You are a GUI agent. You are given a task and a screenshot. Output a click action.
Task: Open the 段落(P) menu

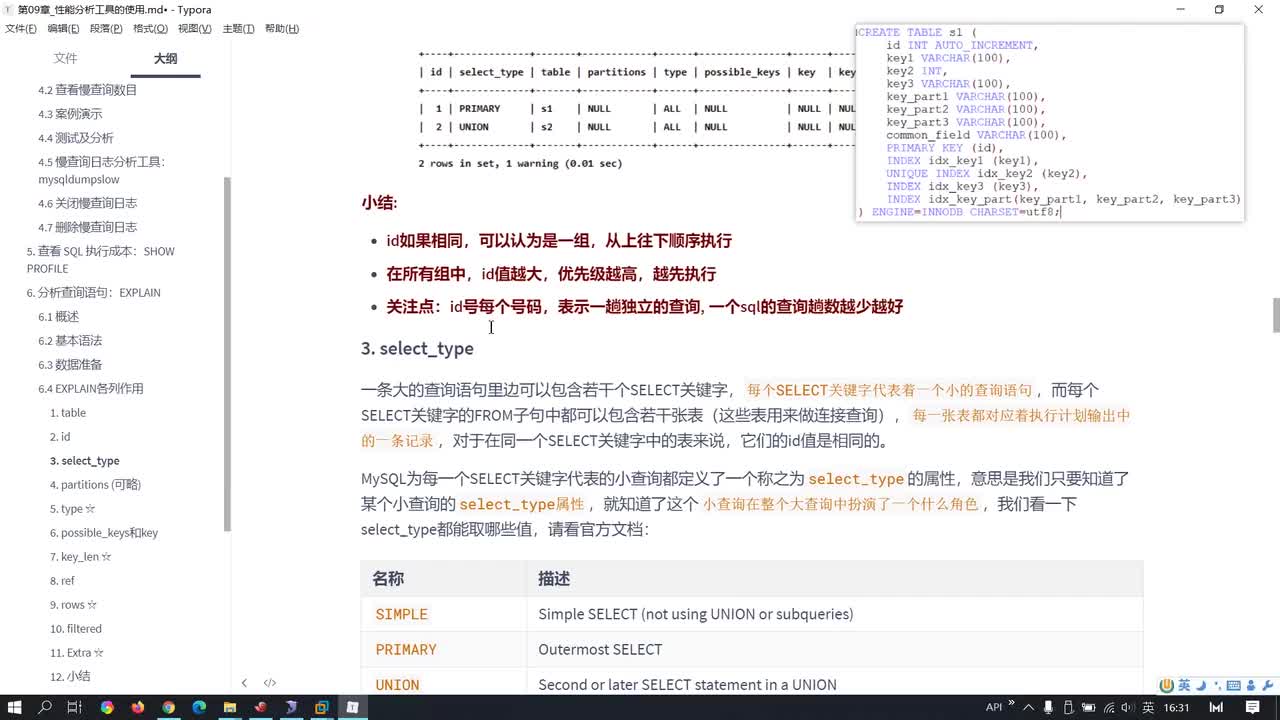tap(106, 29)
